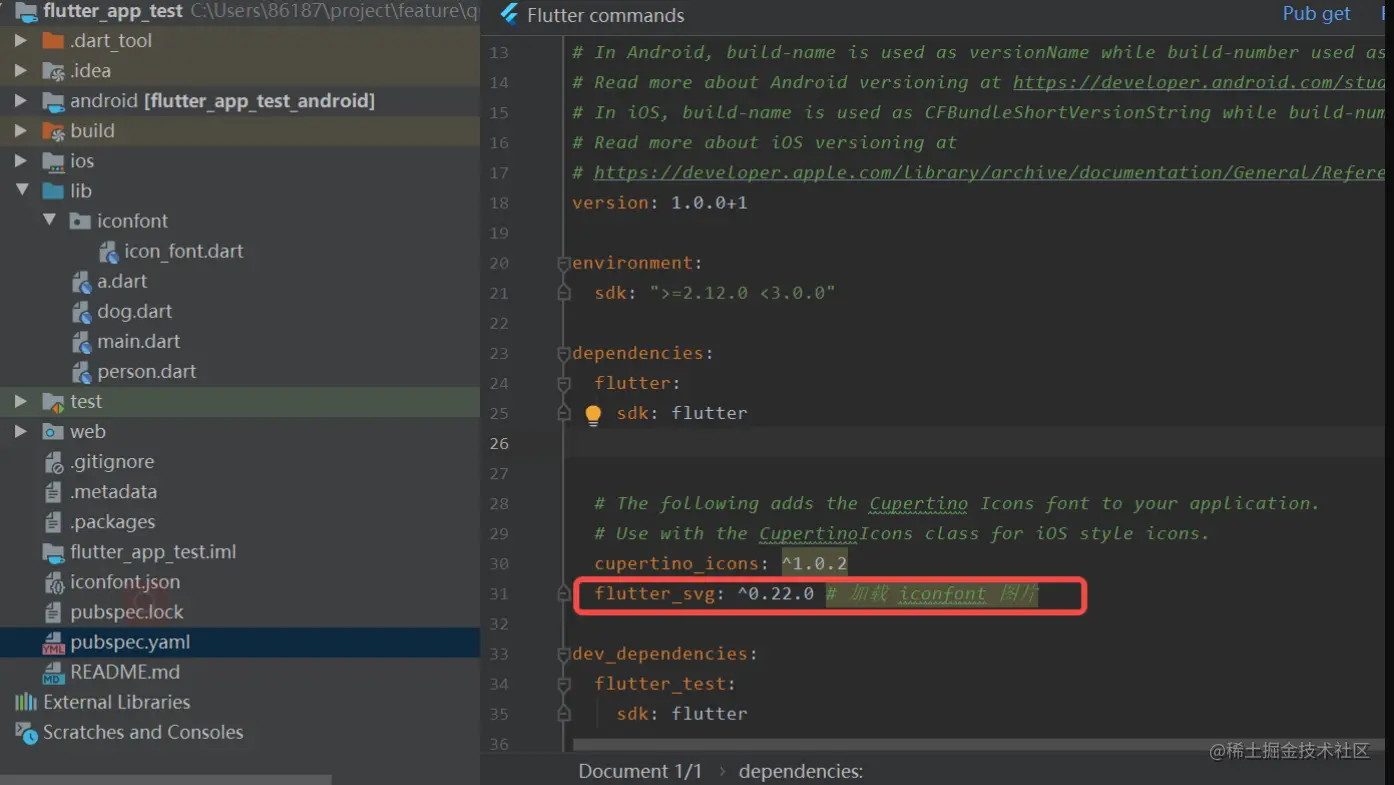The width and height of the screenshot is (1394, 785).
Task: Click the pubspec.yaml YML file icon
Action: pyautogui.click(x=54, y=643)
